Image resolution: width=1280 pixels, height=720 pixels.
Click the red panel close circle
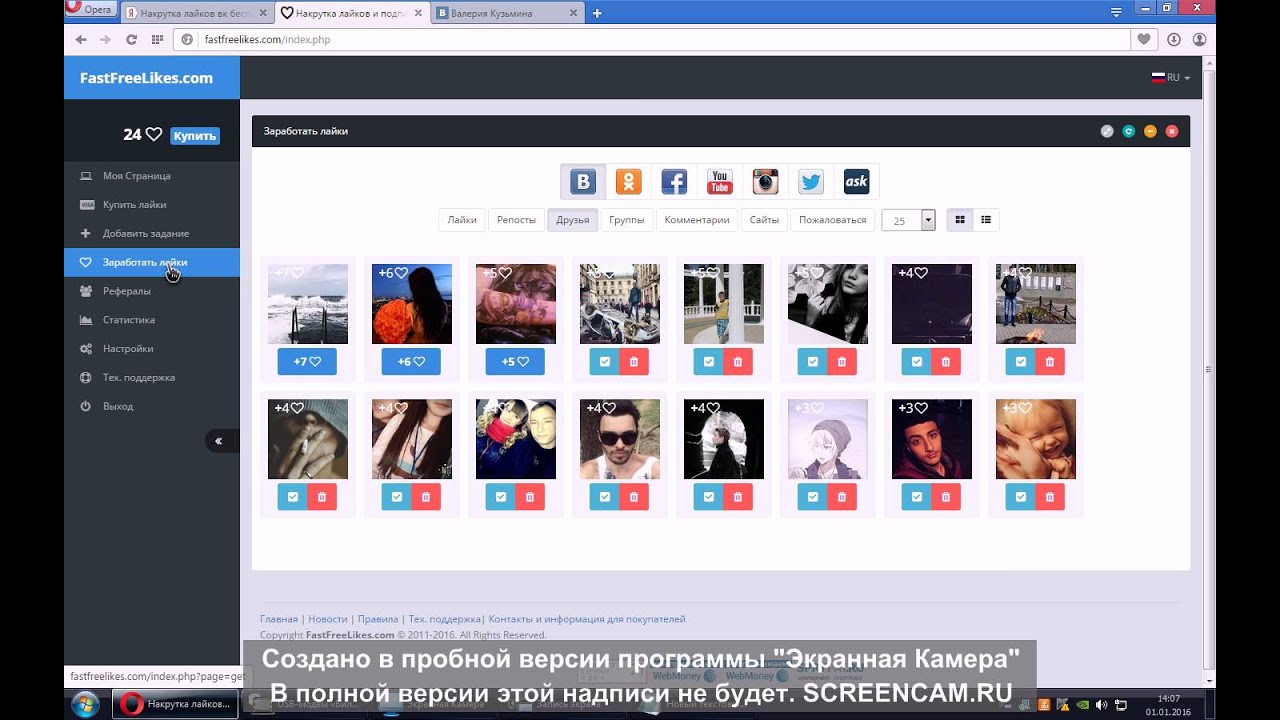[x=1172, y=131]
